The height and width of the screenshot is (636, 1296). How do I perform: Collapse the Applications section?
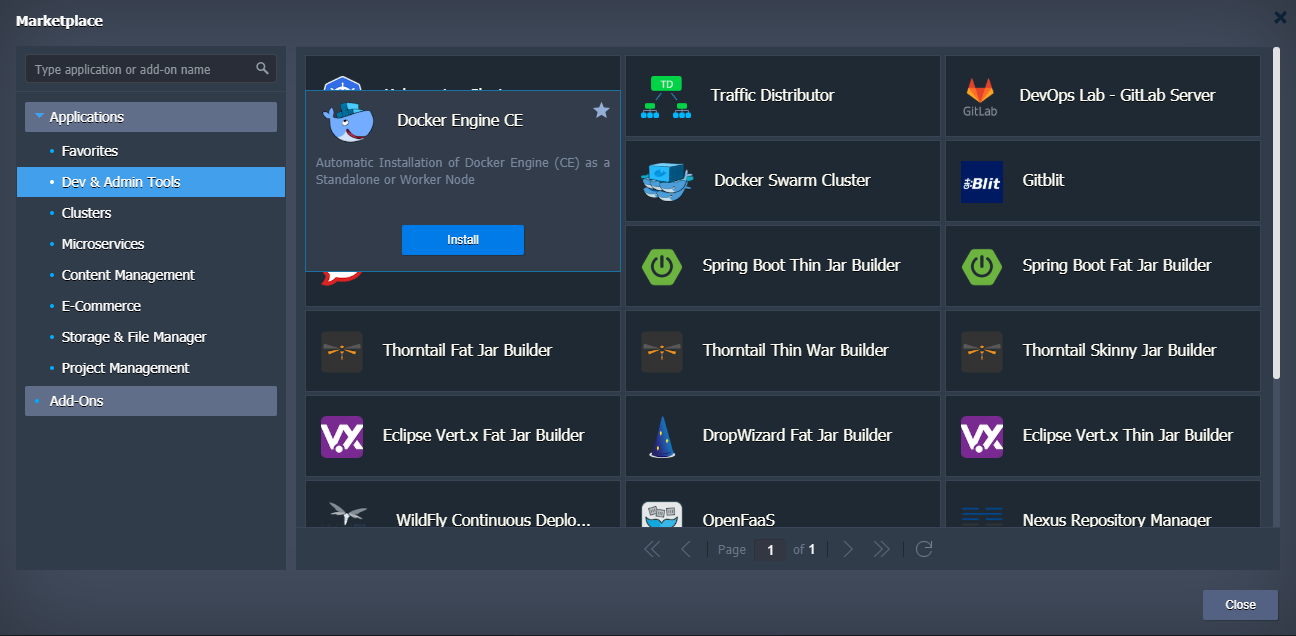(40, 117)
